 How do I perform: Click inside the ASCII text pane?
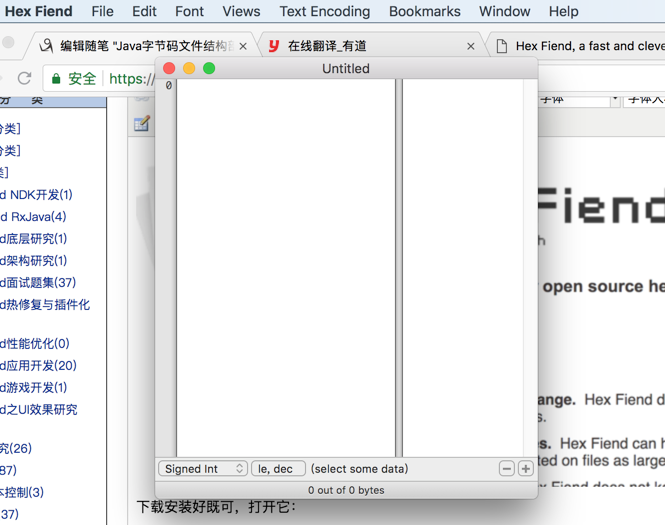463,267
